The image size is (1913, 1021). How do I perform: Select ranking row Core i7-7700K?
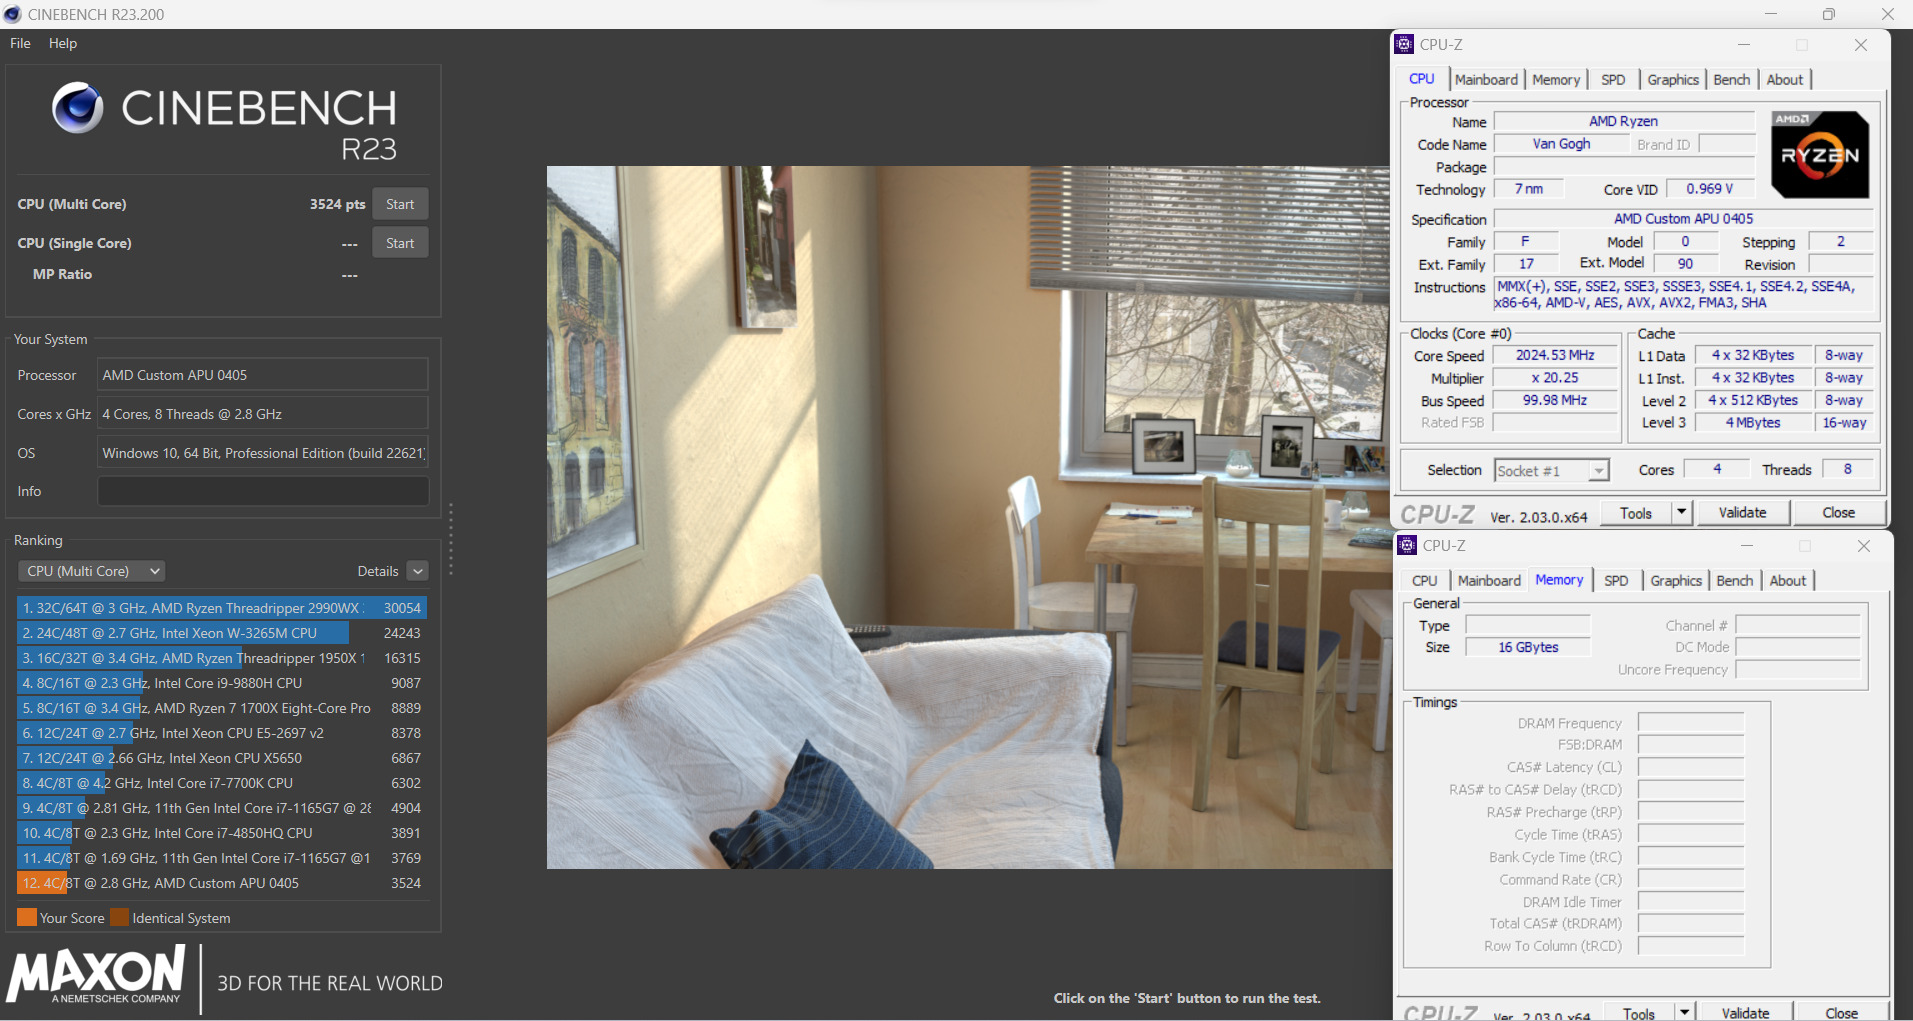pos(222,783)
